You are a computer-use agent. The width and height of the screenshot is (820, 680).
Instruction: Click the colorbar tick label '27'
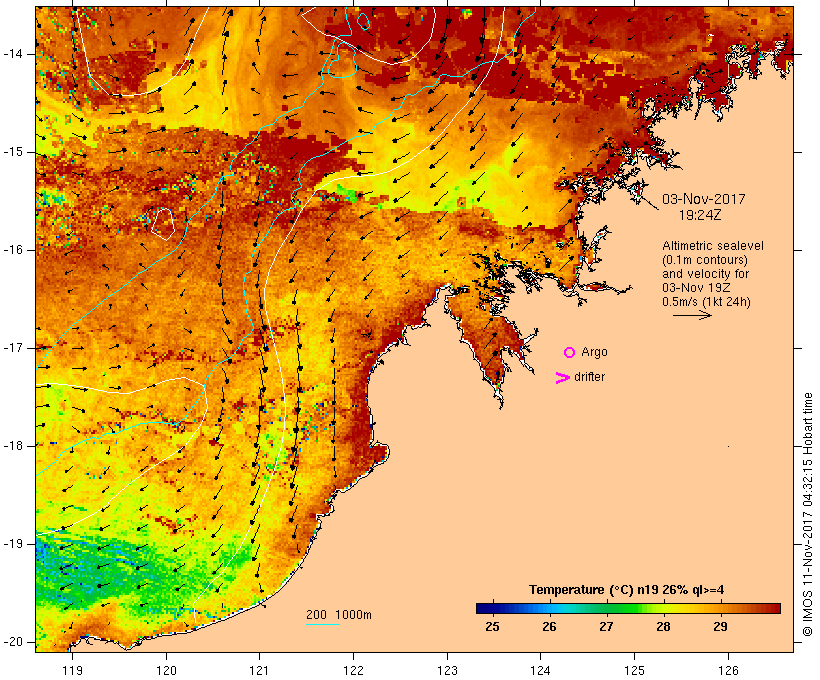(606, 627)
